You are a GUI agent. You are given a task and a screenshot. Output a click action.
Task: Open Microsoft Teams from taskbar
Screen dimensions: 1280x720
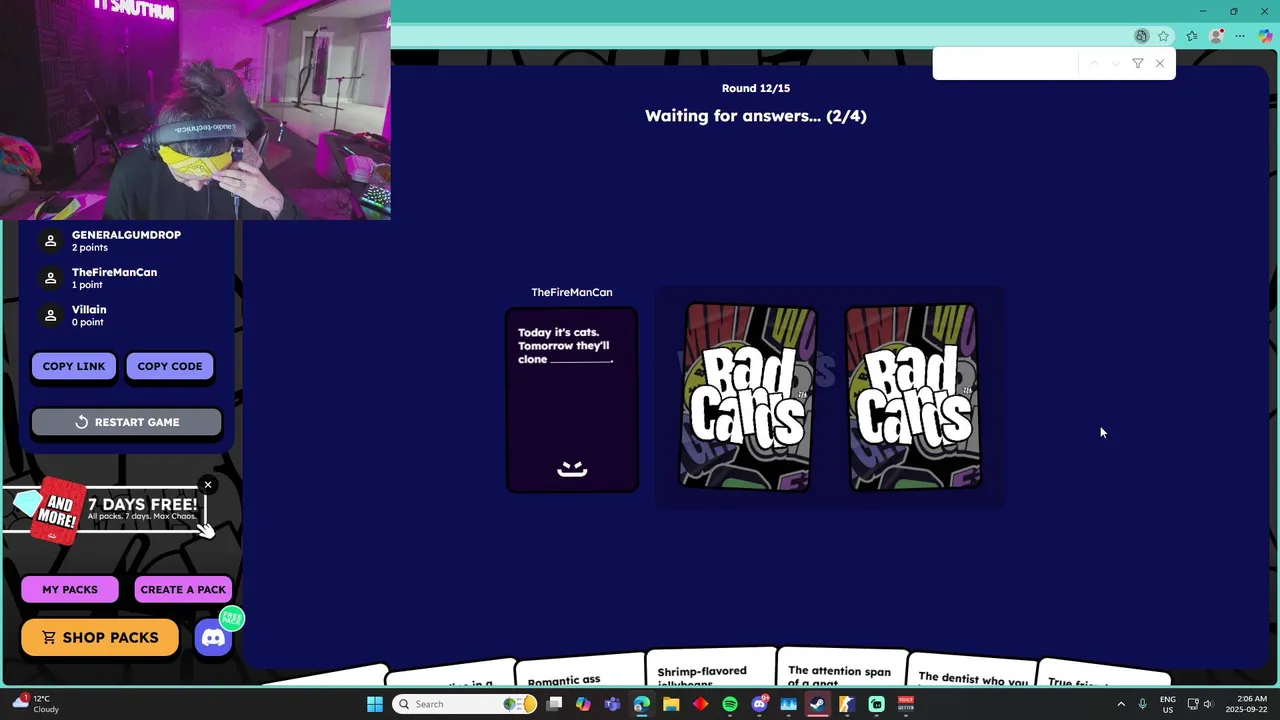pyautogui.click(x=612, y=704)
